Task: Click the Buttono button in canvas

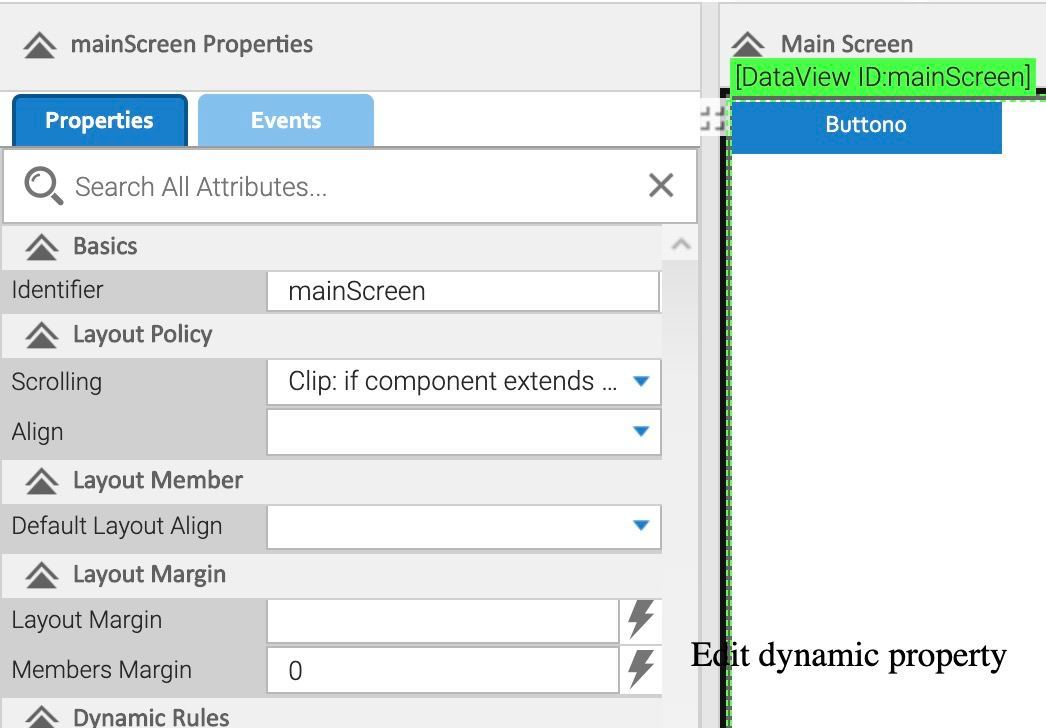Action: (x=866, y=125)
